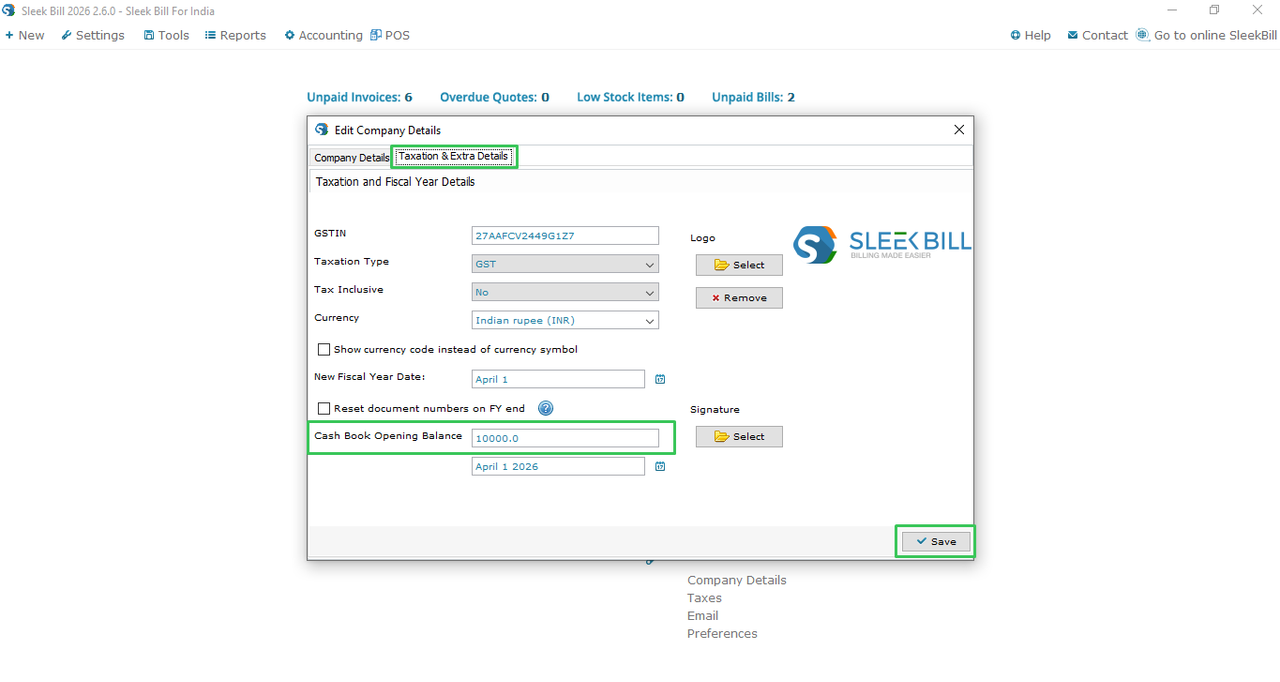Click the Contact menu item
The width and height of the screenshot is (1280, 682).
(x=1097, y=35)
